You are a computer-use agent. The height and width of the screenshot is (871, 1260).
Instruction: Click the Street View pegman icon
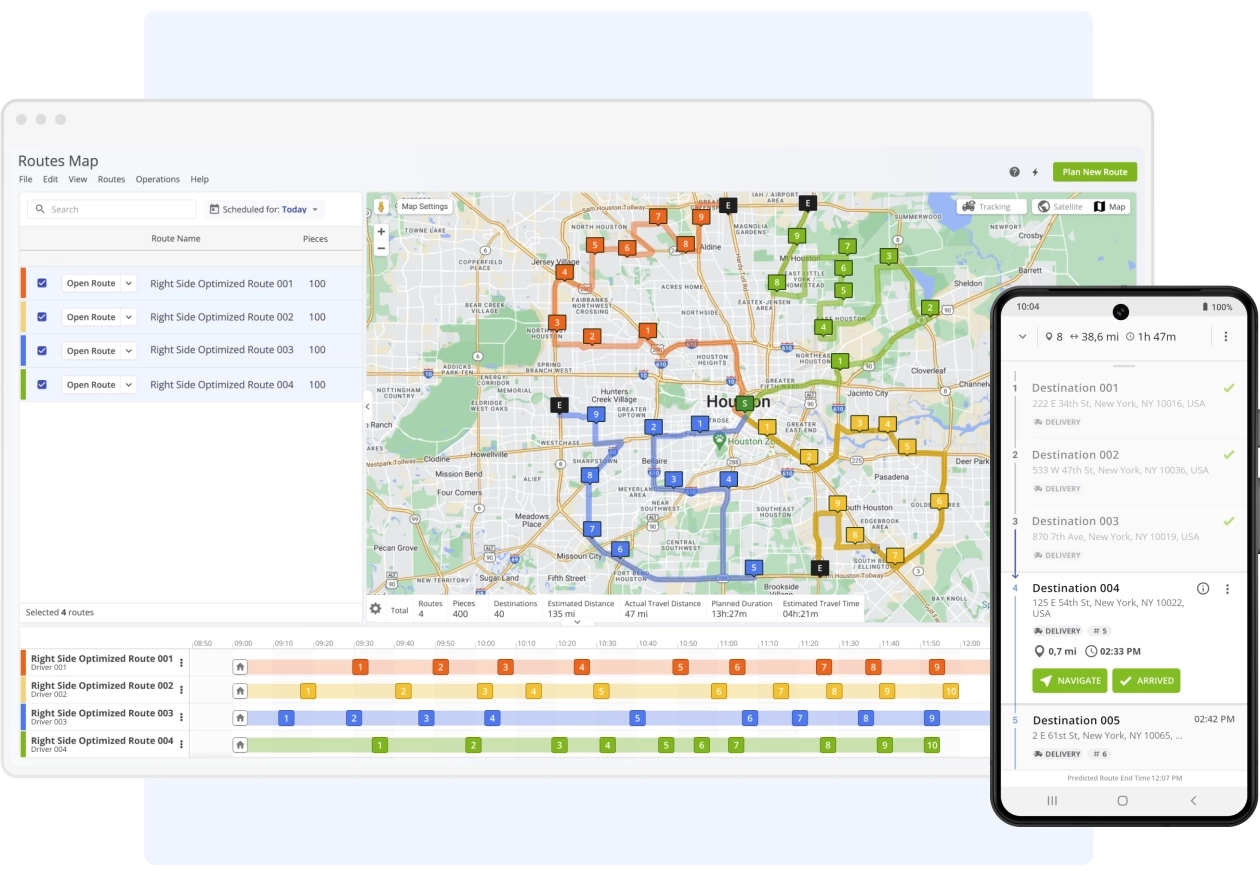pos(381,207)
